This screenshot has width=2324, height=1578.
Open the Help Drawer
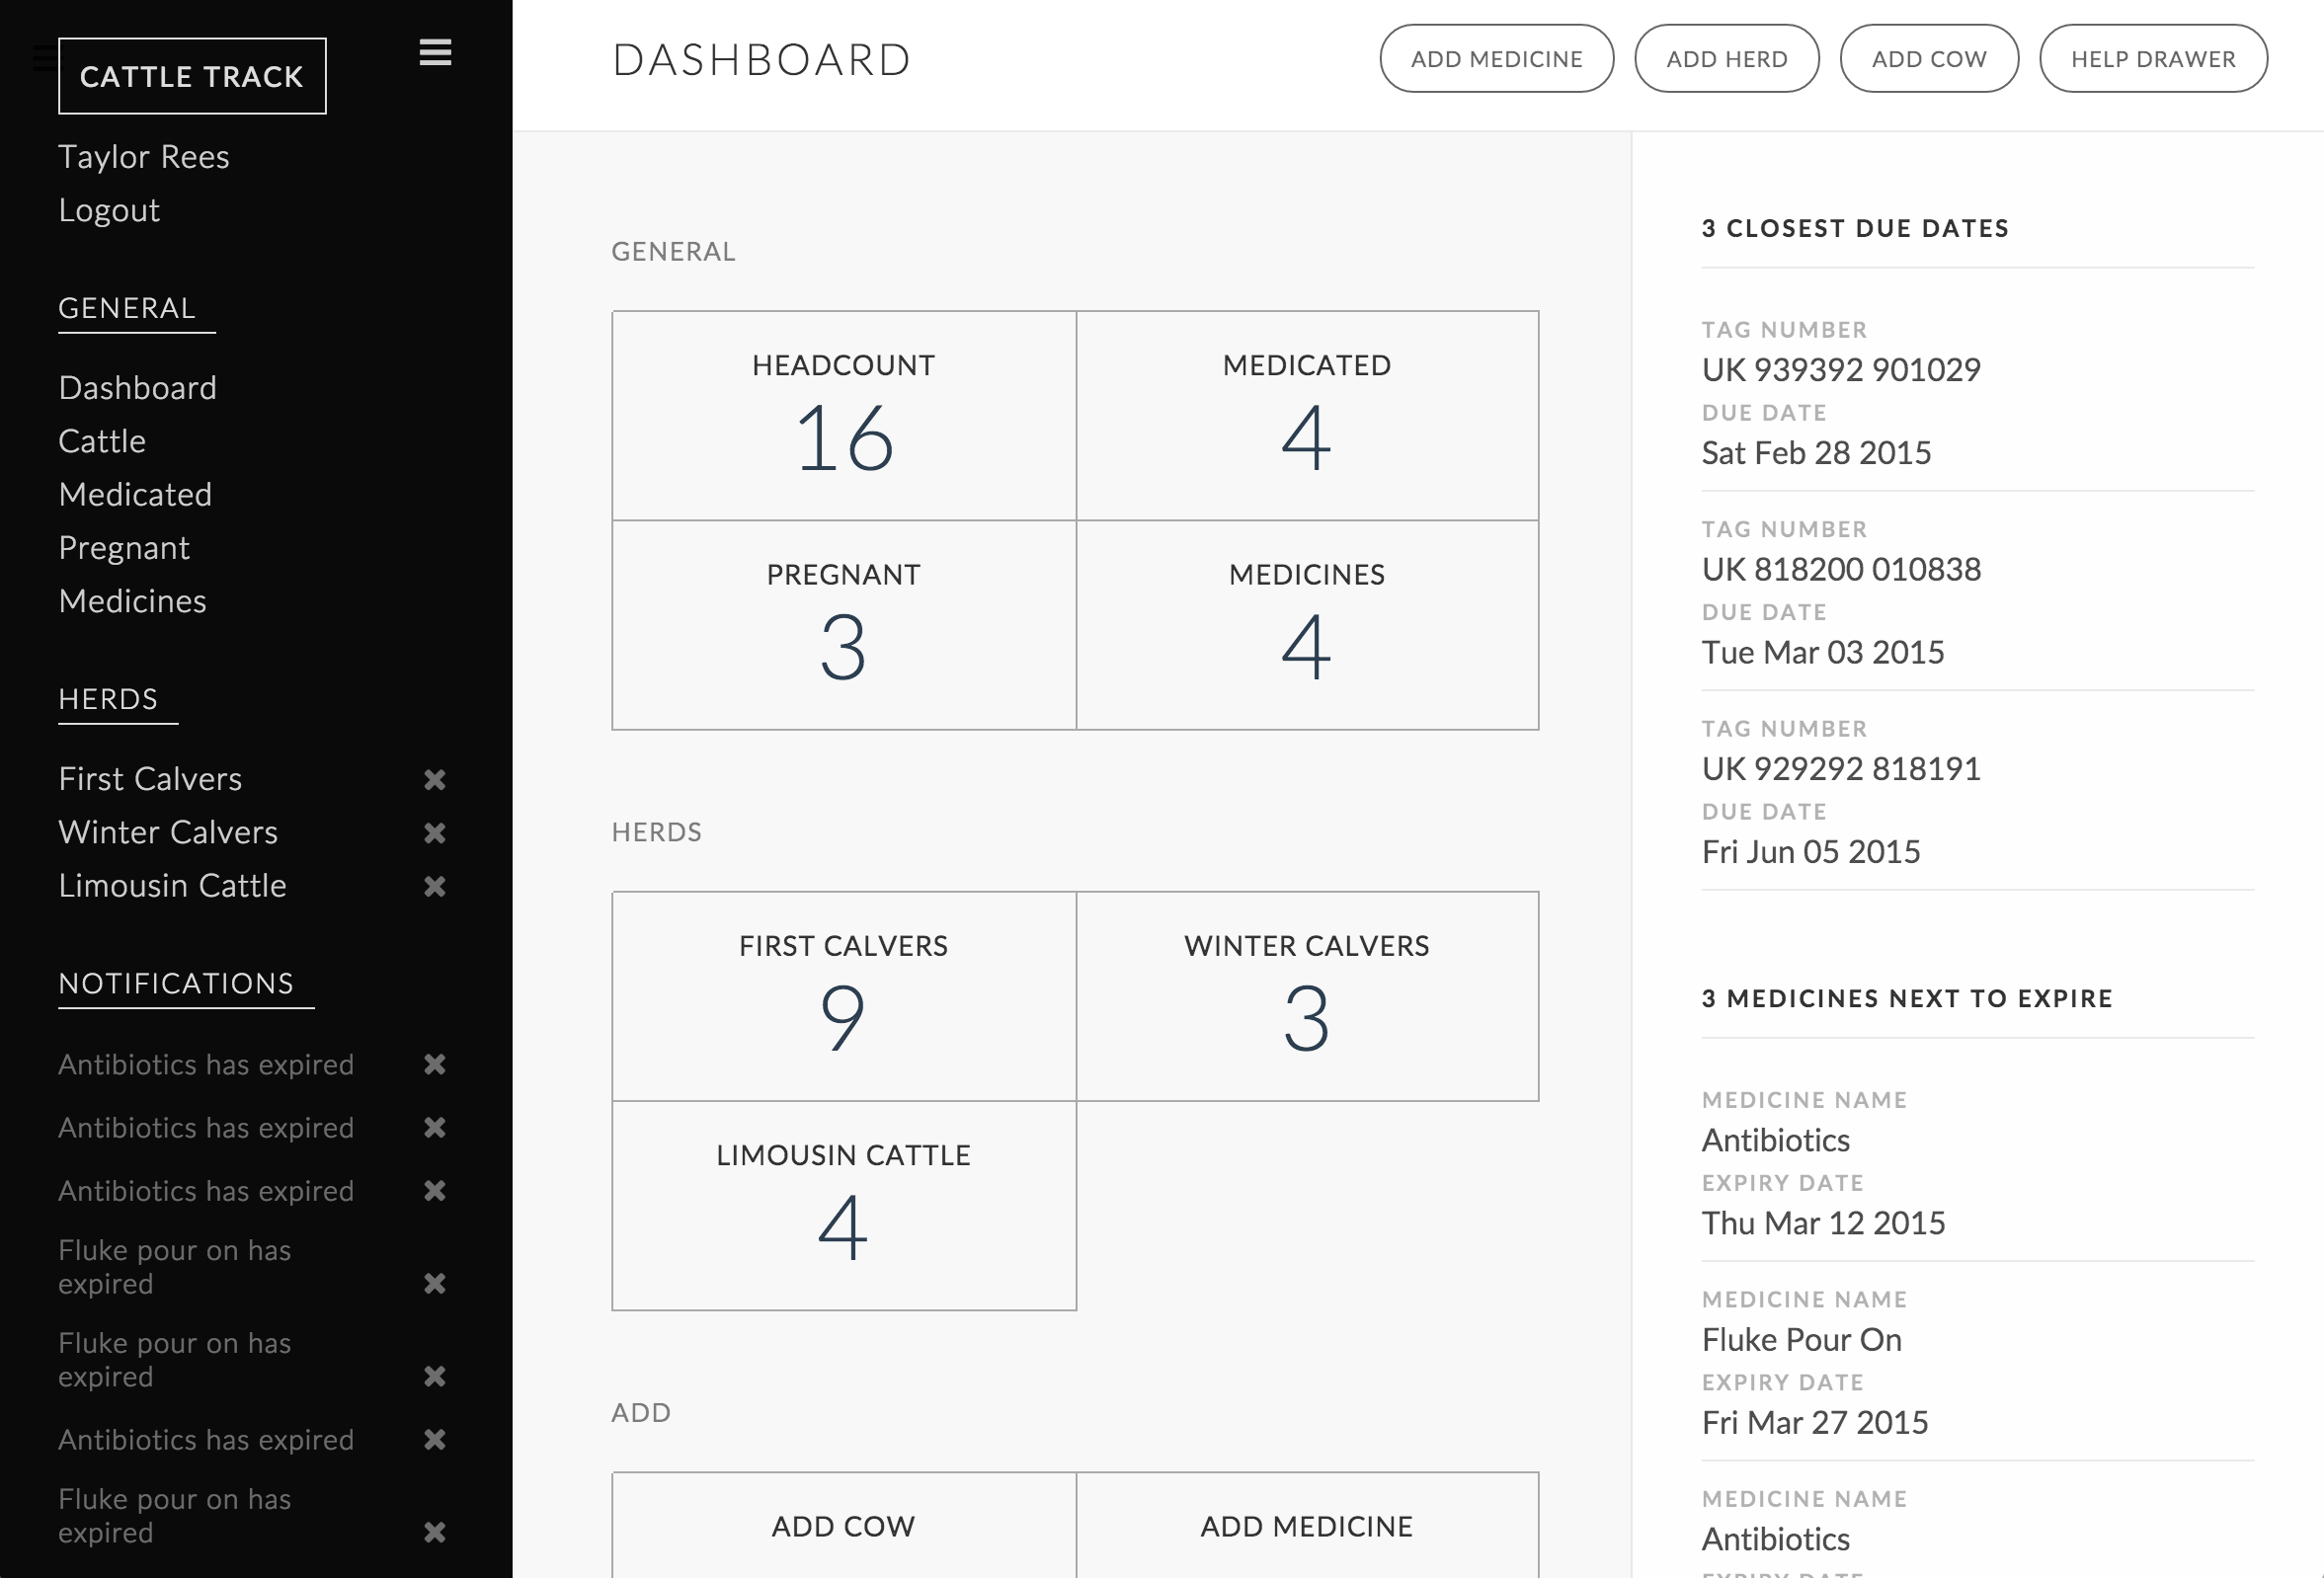click(2152, 59)
